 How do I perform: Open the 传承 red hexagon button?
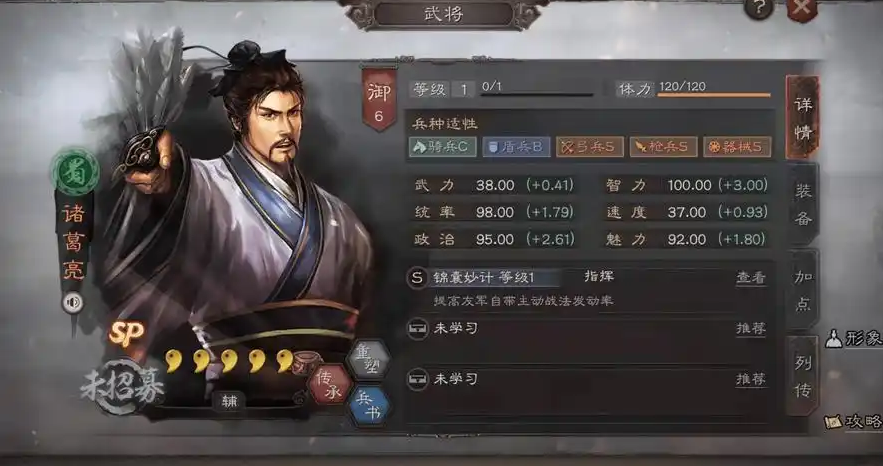point(330,384)
